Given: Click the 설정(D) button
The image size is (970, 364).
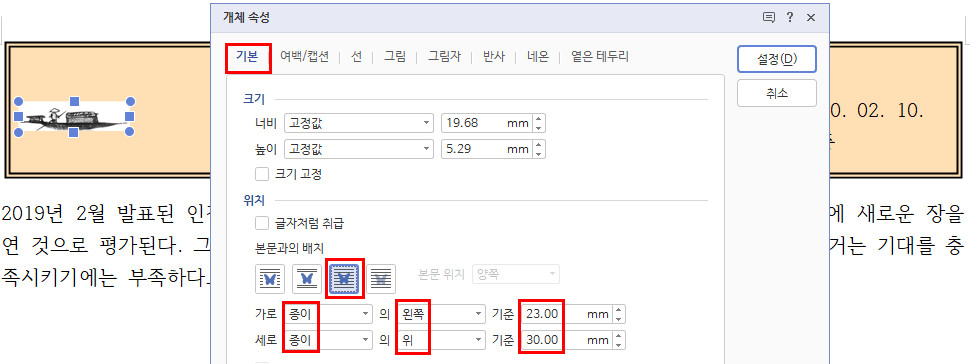Looking at the screenshot, I should click(777, 59).
